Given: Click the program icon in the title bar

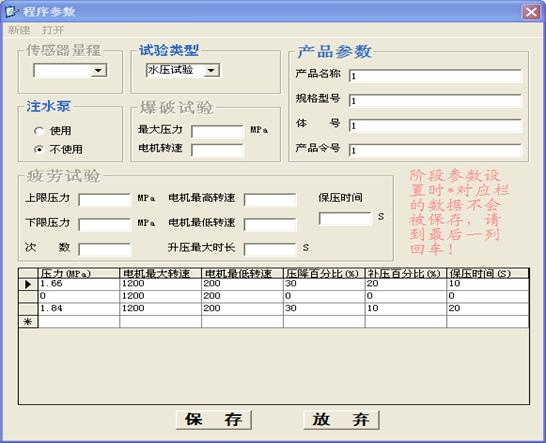Looking at the screenshot, I should click(12, 11).
